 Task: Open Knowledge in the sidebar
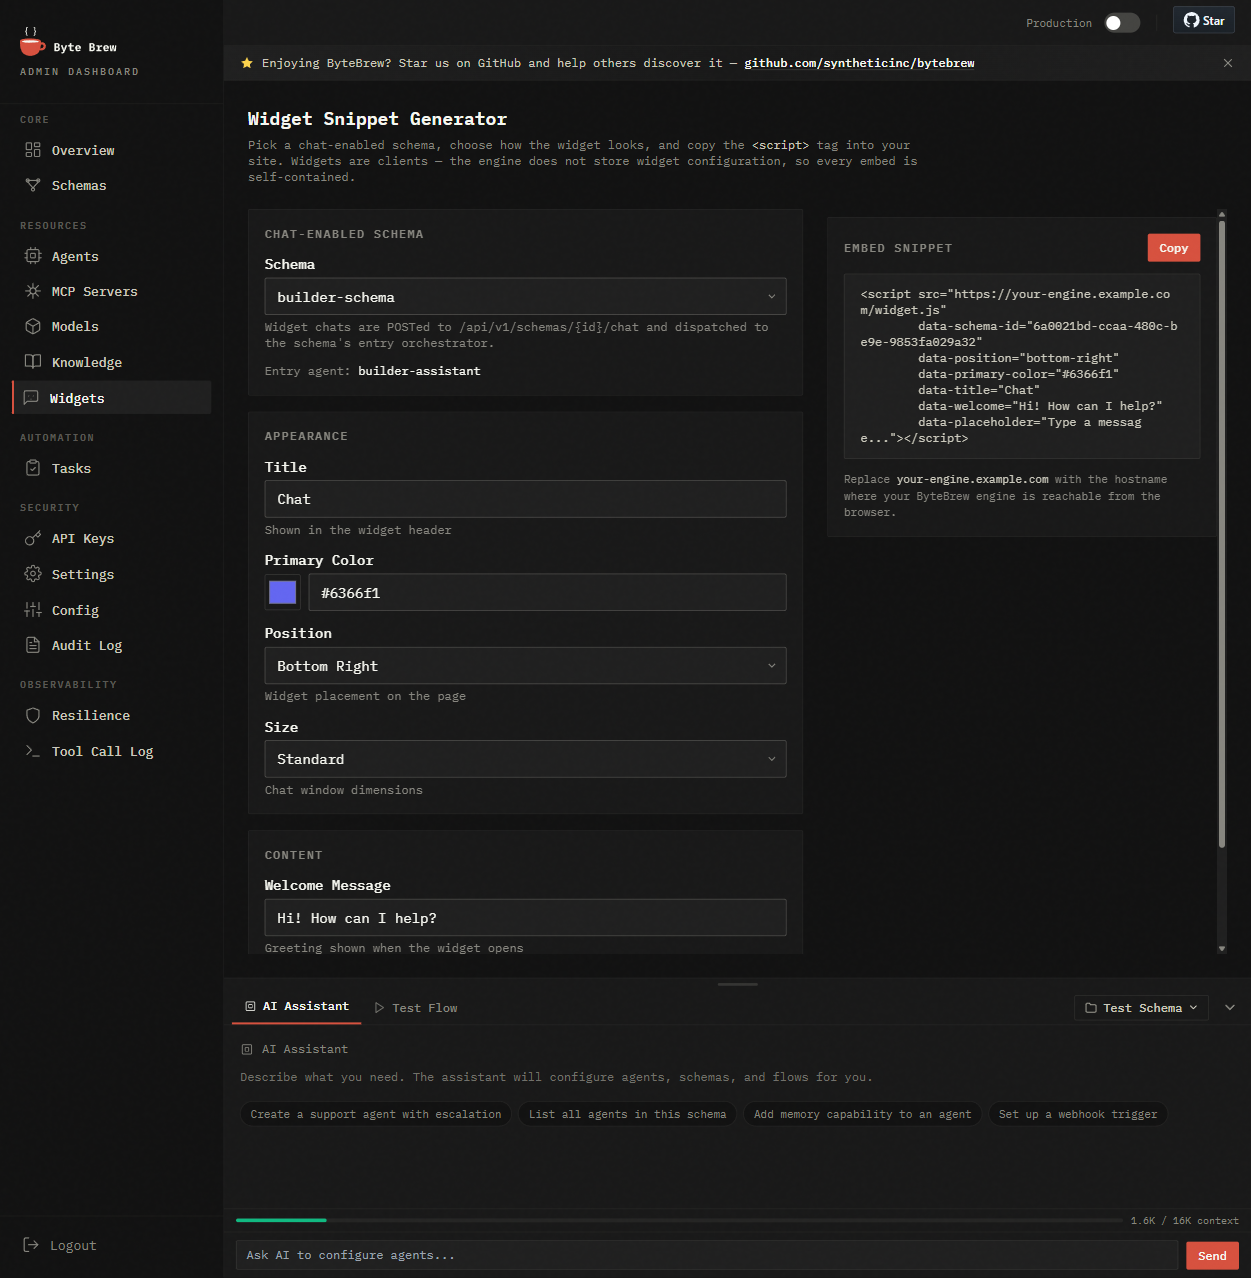tap(111, 362)
